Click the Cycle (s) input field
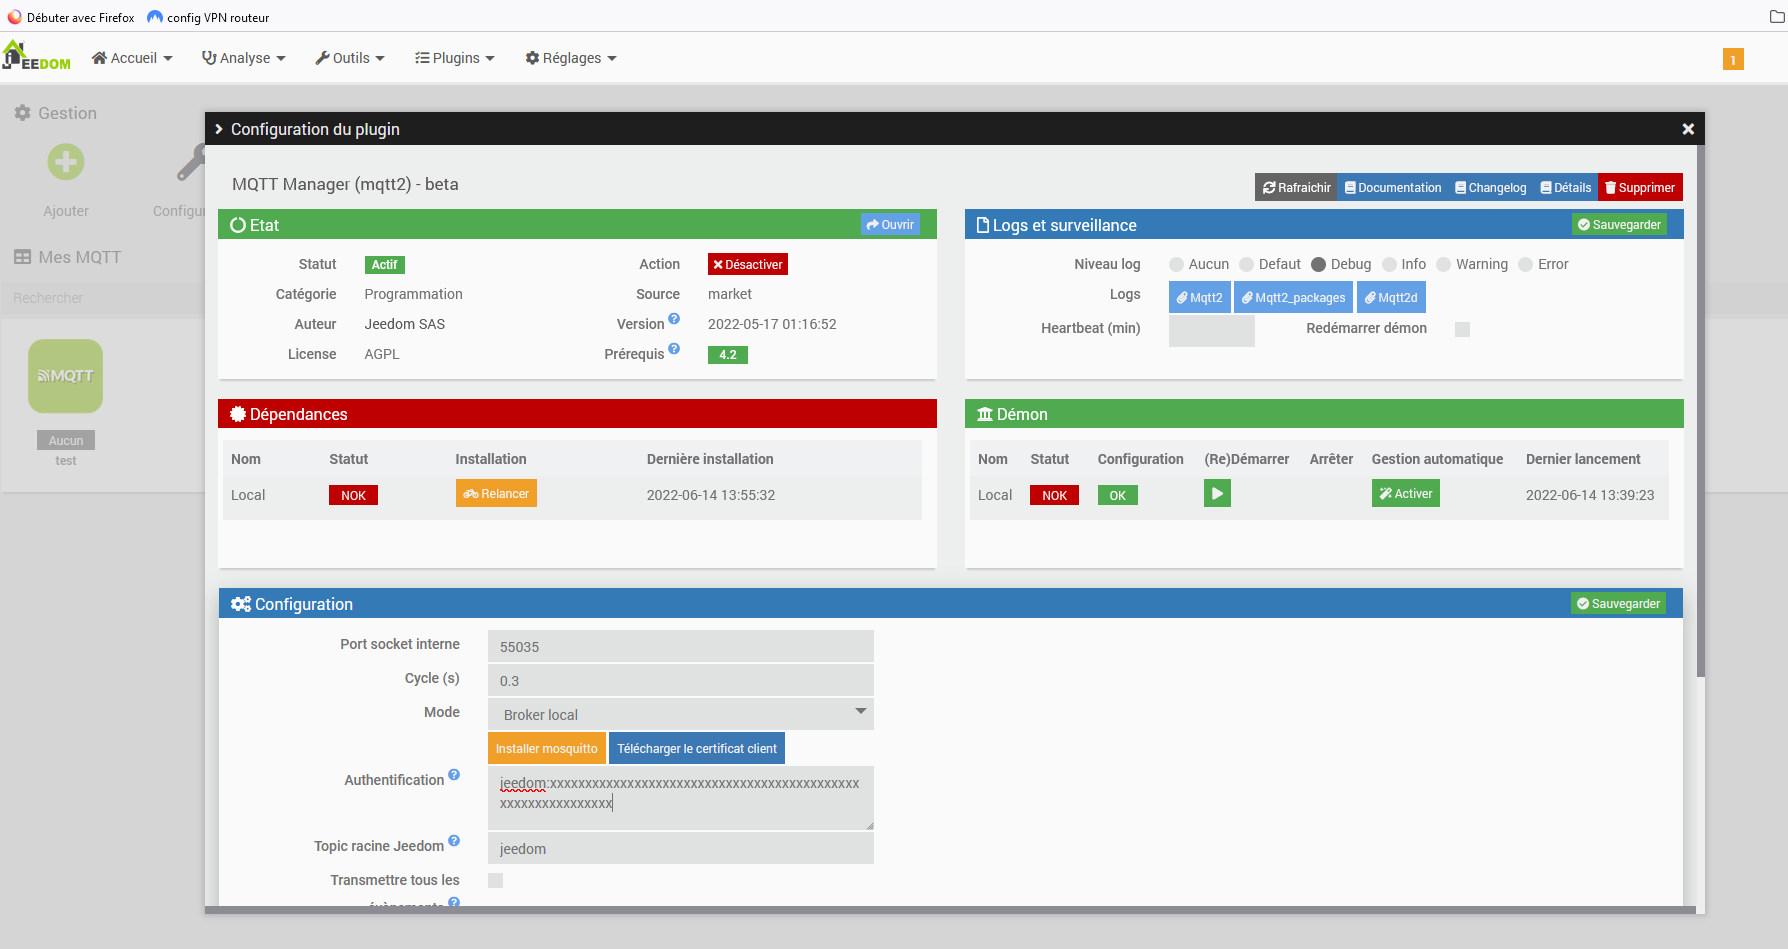 [x=681, y=680]
